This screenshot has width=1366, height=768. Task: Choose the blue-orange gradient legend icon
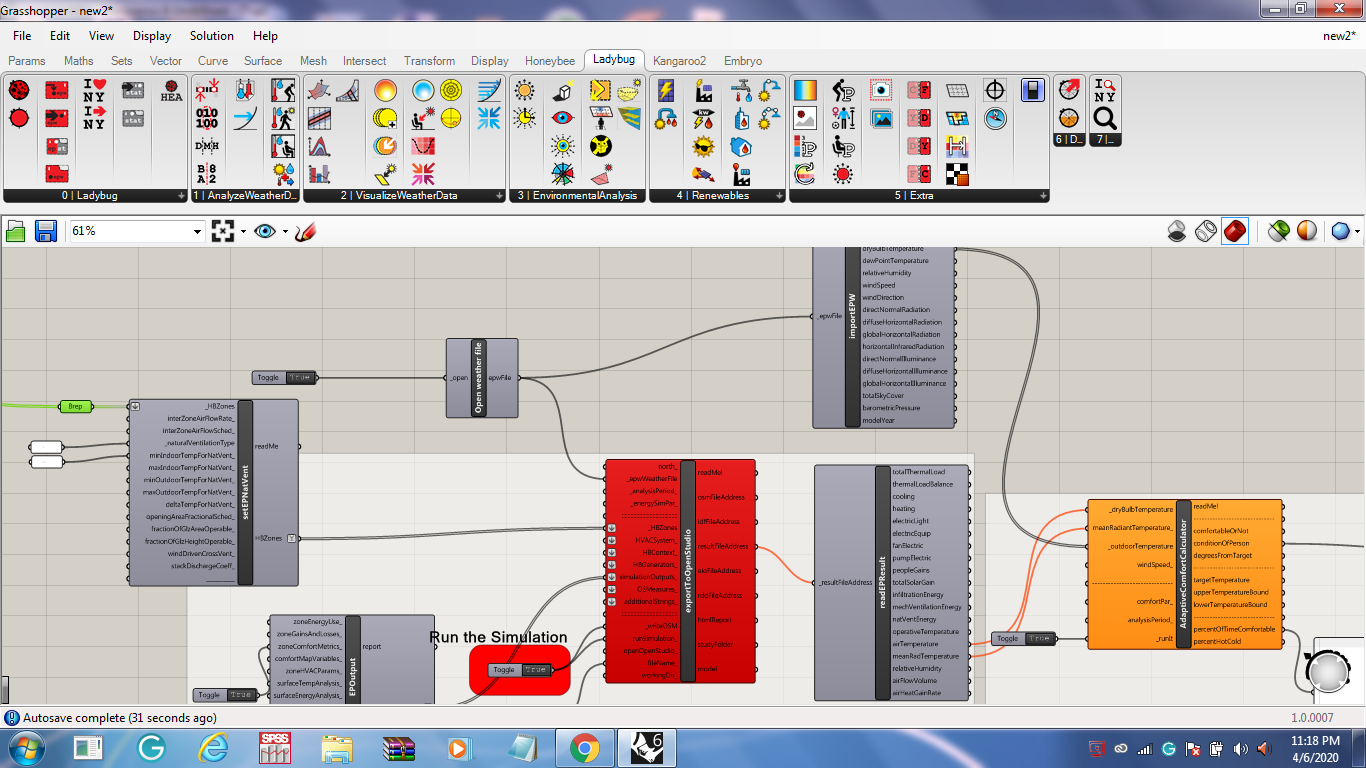coord(805,91)
